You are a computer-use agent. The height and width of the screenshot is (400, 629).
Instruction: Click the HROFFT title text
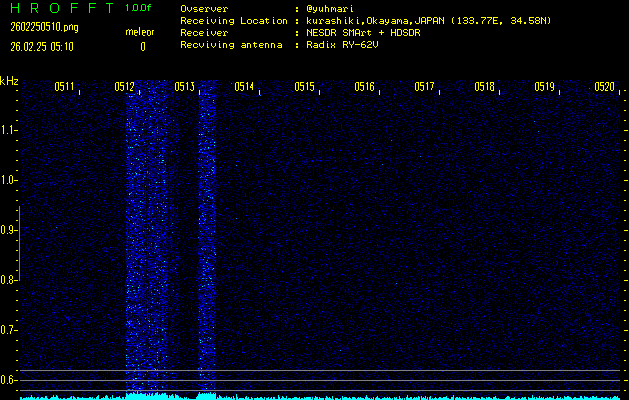(x=63, y=8)
